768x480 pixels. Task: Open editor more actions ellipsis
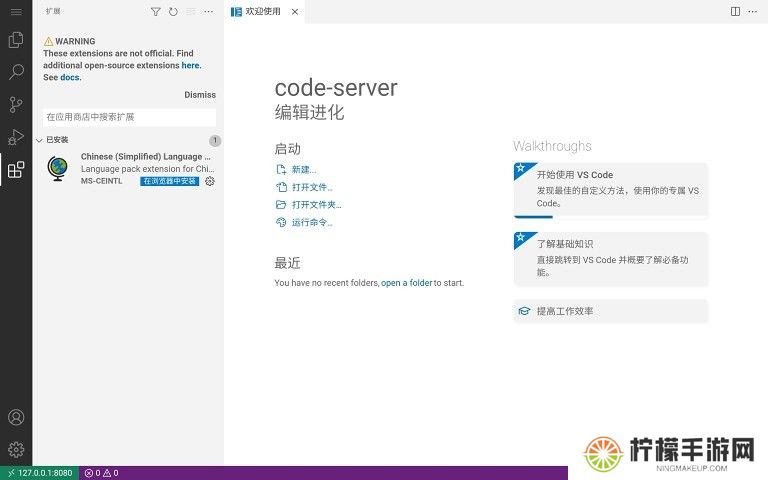point(753,12)
